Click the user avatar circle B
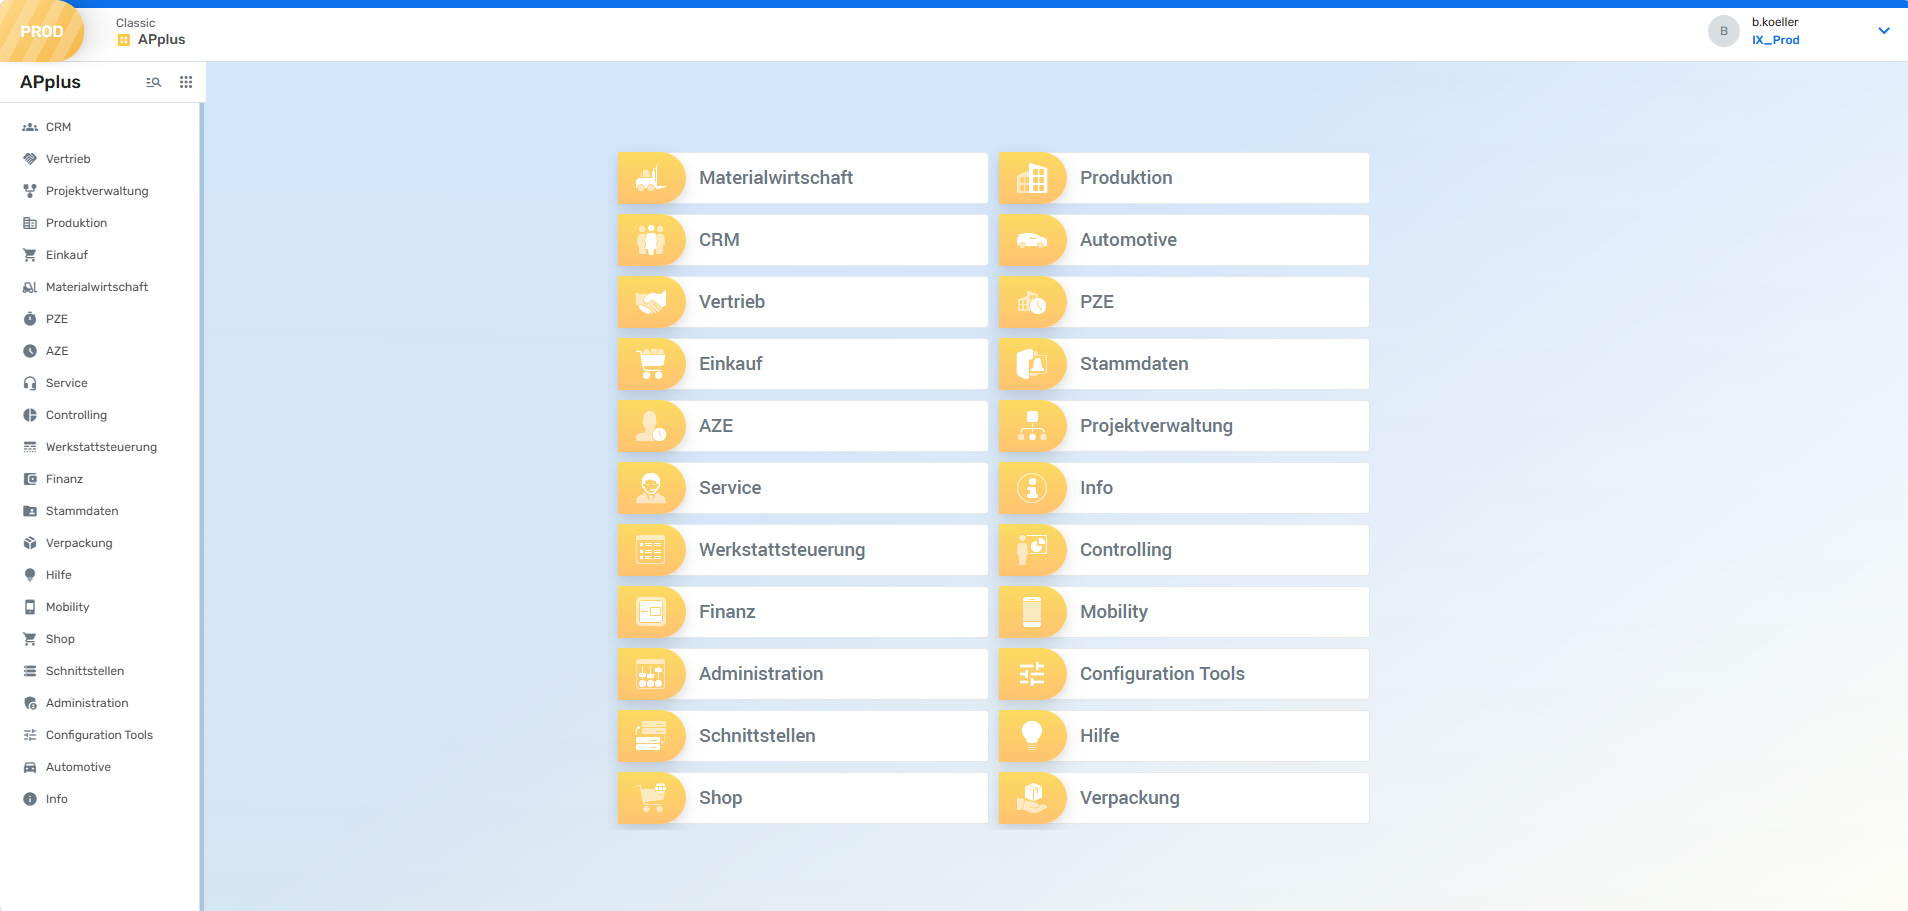This screenshot has height=911, width=1908. coord(1724,31)
